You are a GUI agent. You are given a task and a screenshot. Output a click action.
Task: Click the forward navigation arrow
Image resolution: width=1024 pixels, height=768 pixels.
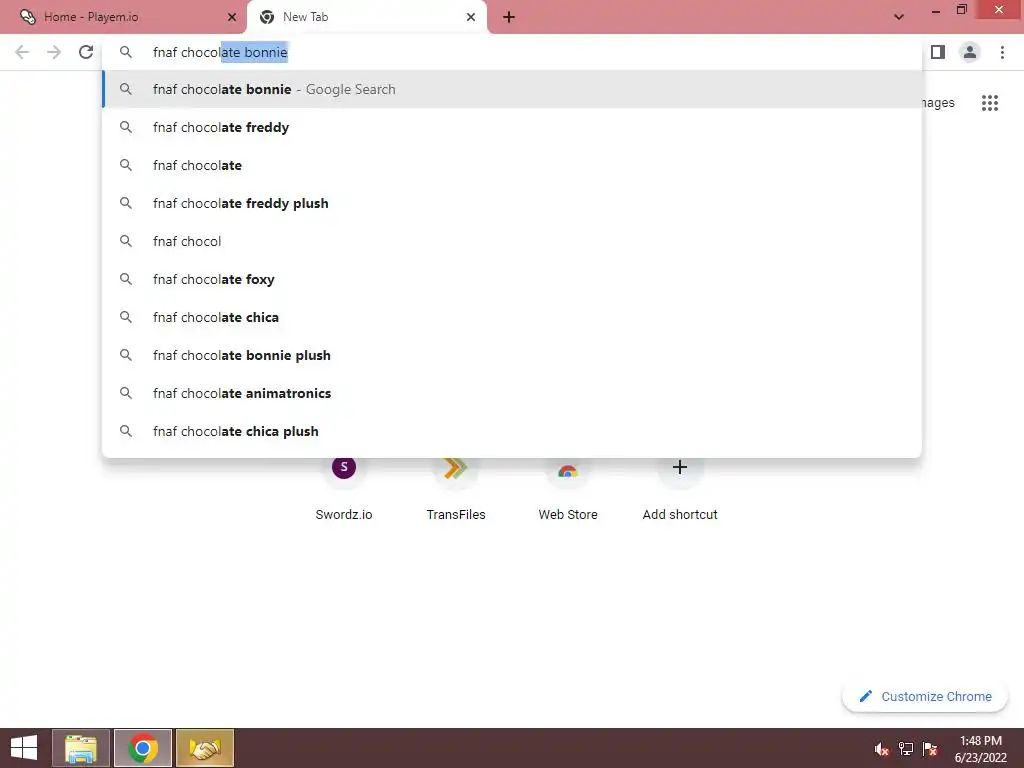(x=54, y=52)
